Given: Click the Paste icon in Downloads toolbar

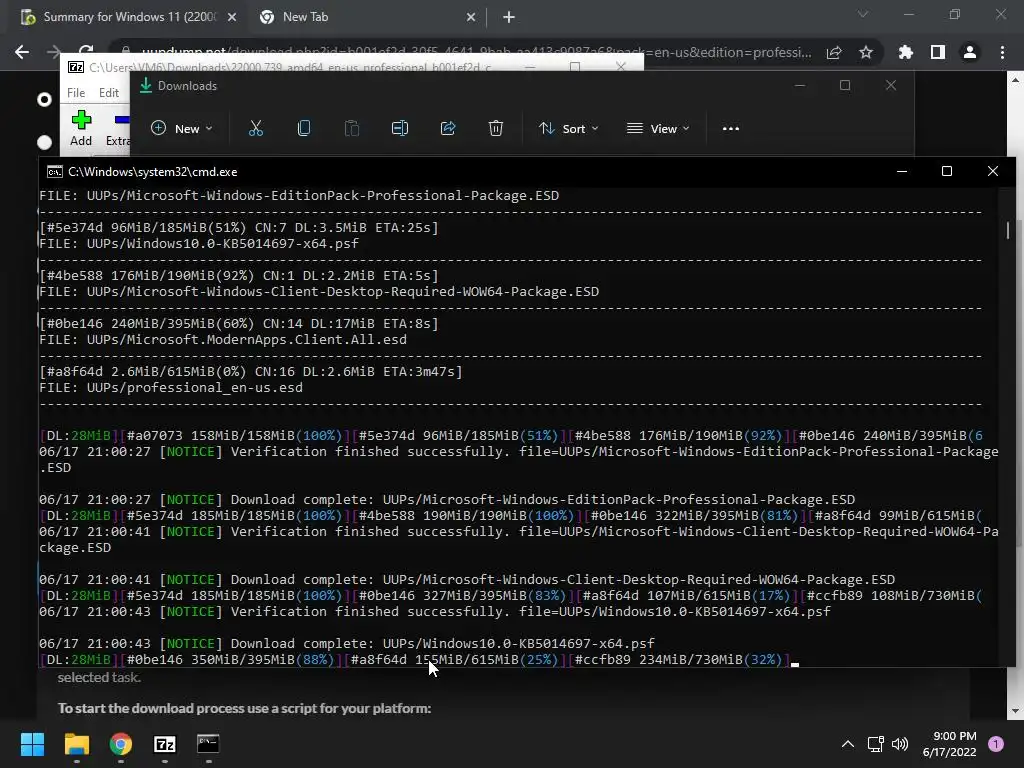Looking at the screenshot, I should [x=351, y=129].
